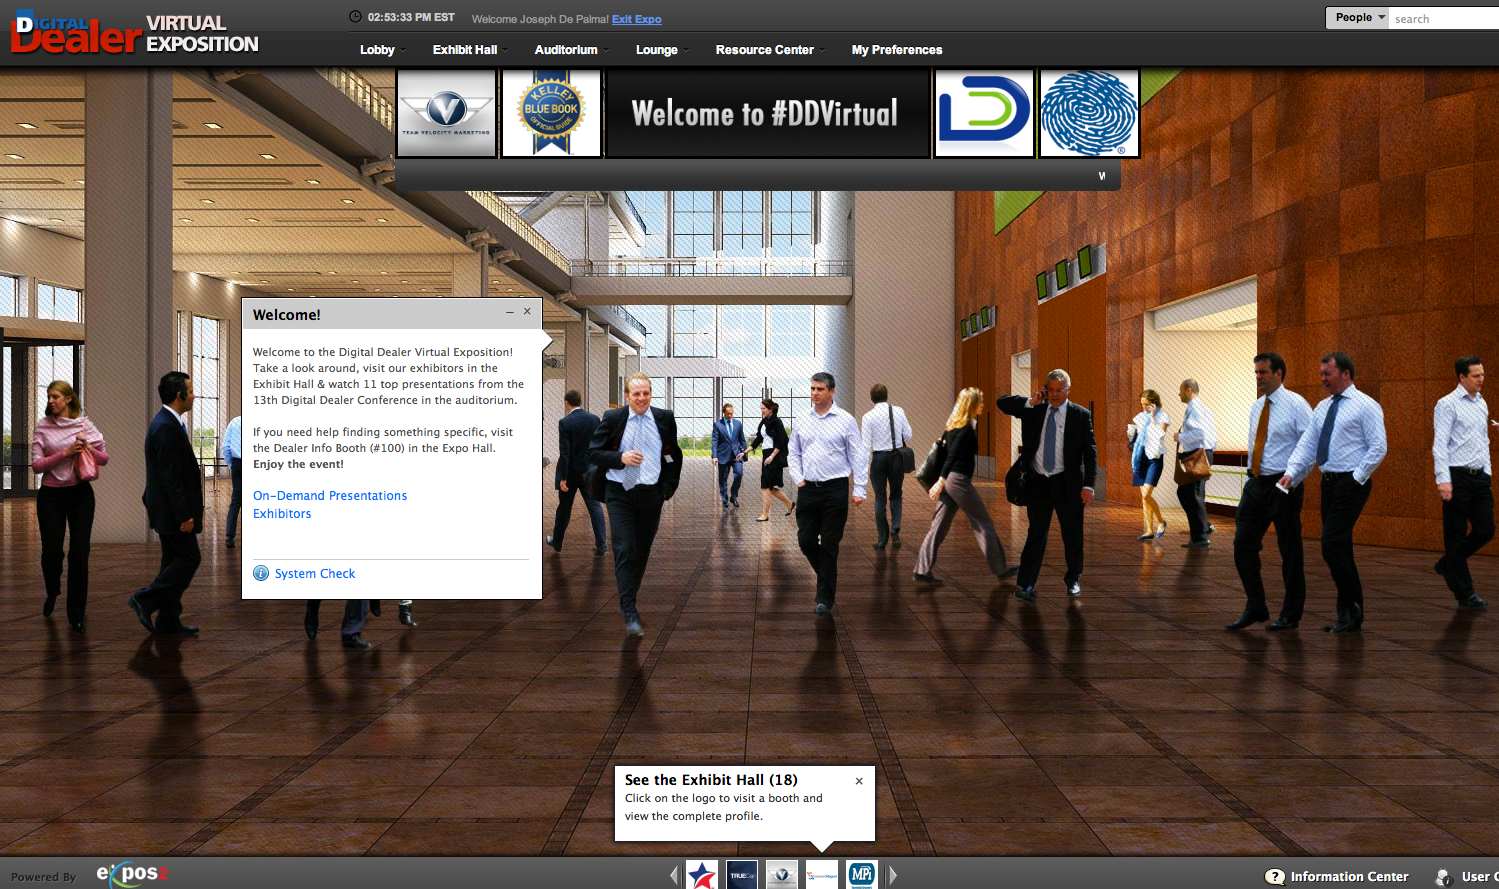
Task: Minimize the Welcome! panel
Action: pyautogui.click(x=510, y=312)
